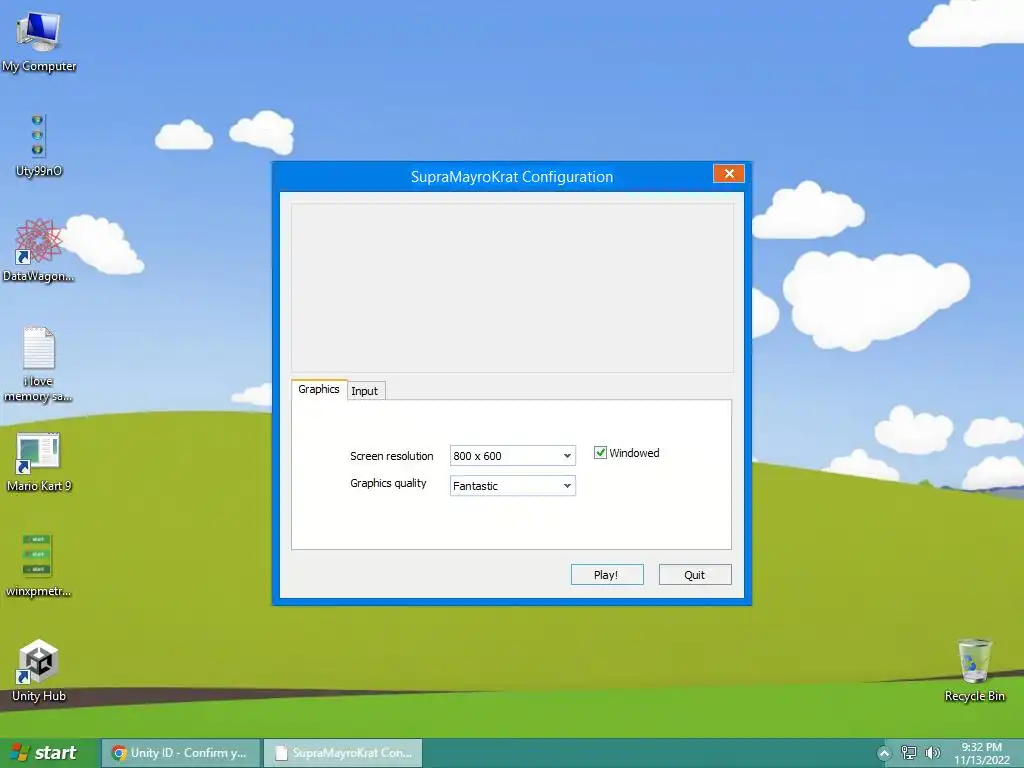1024x768 pixels.
Task: Click the Quit button
Action: tap(695, 575)
